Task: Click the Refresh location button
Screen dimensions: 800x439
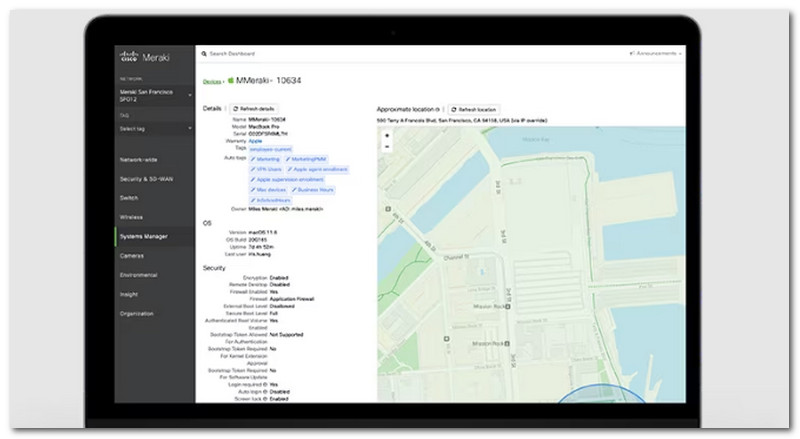Action: tap(474, 110)
